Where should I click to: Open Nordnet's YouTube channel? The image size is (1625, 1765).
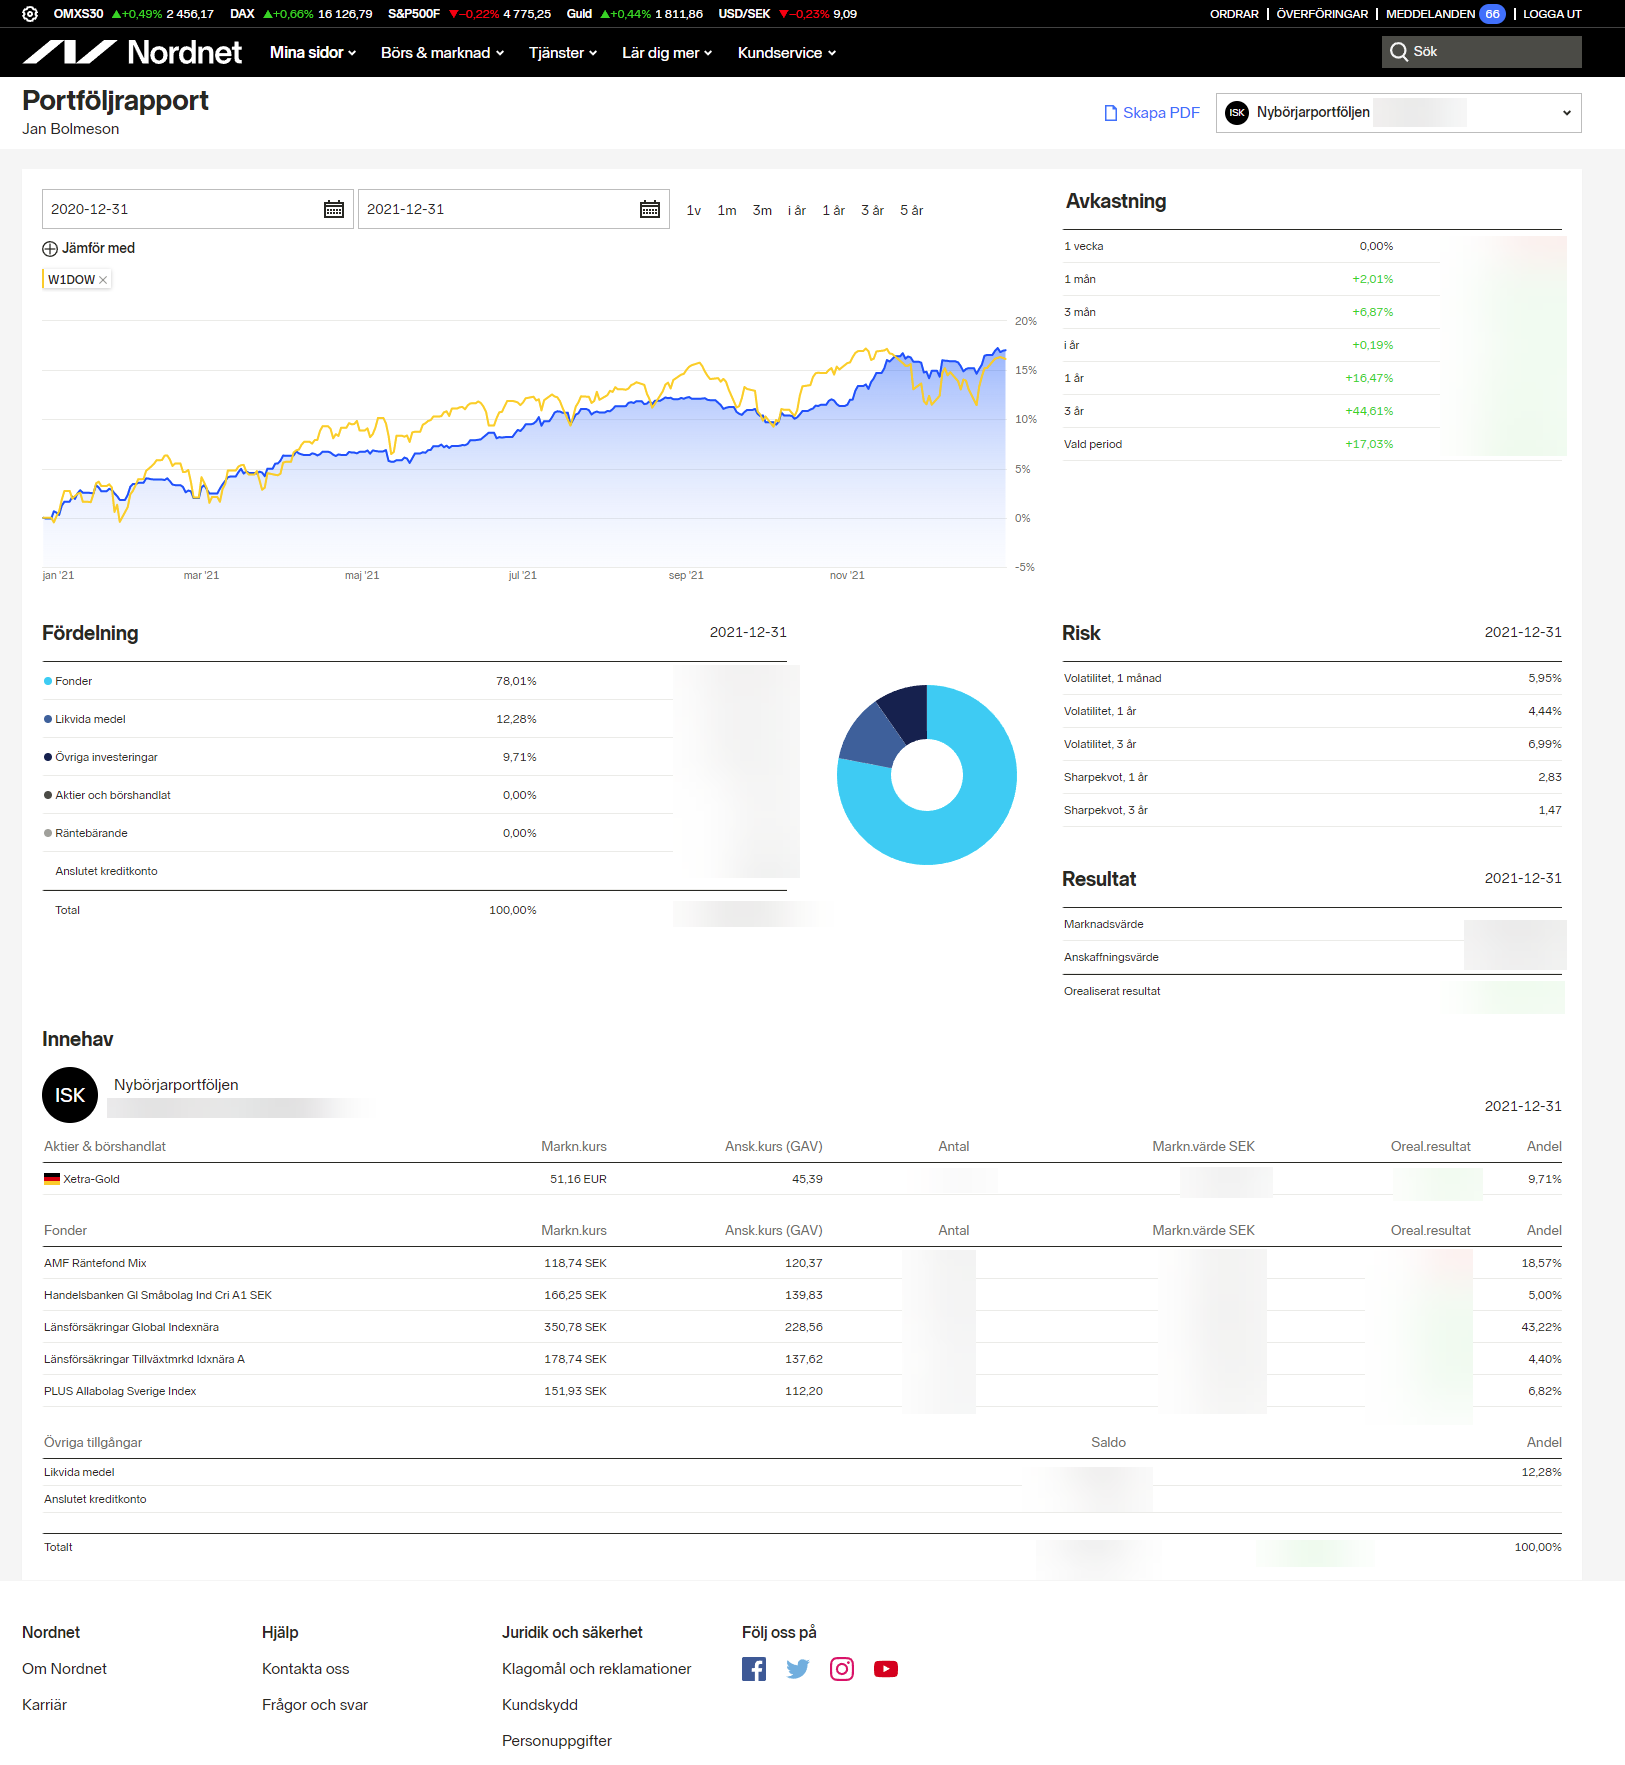coord(886,1669)
